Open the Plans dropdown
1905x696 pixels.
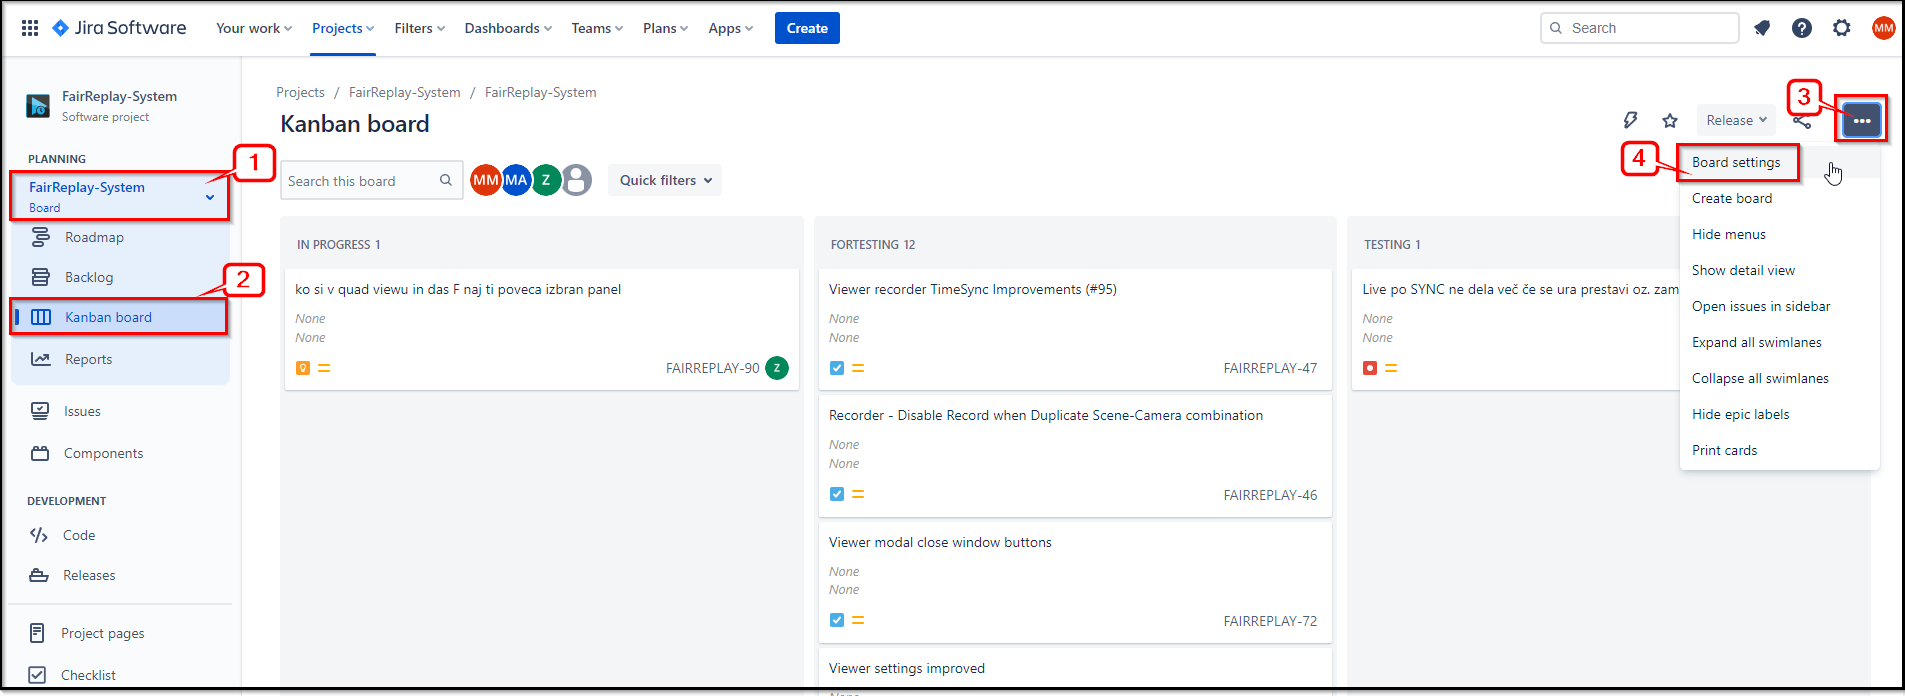click(665, 28)
